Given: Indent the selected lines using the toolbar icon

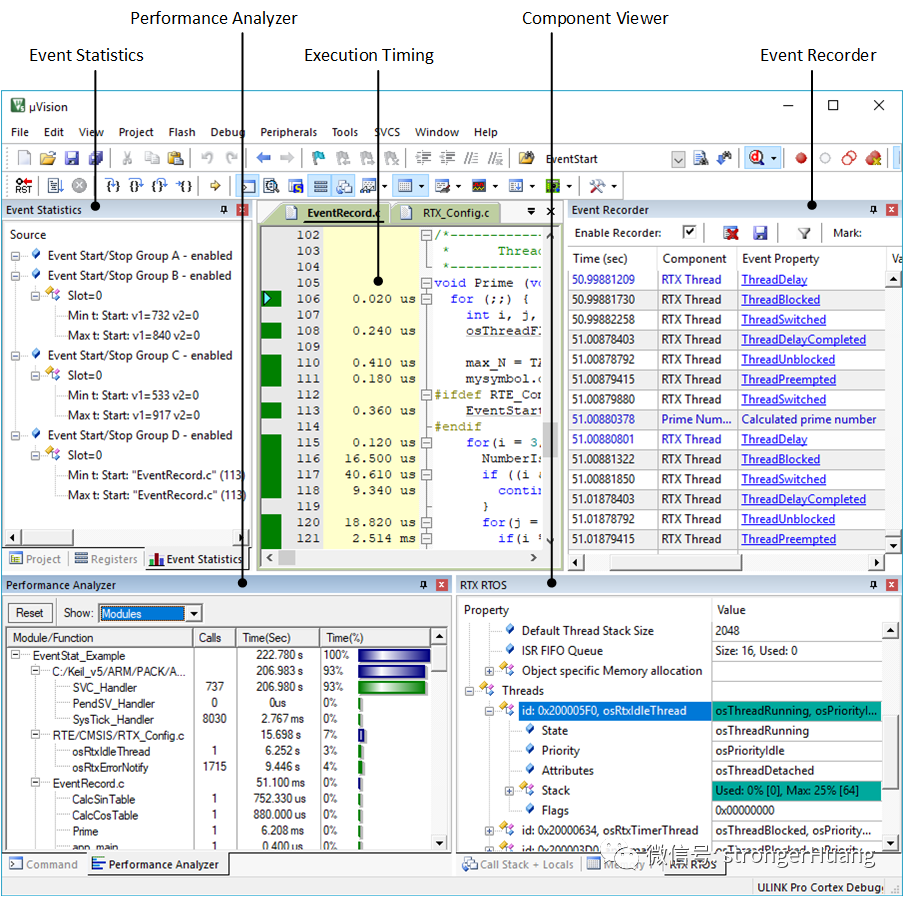Looking at the screenshot, I should pyautogui.click(x=423, y=157).
